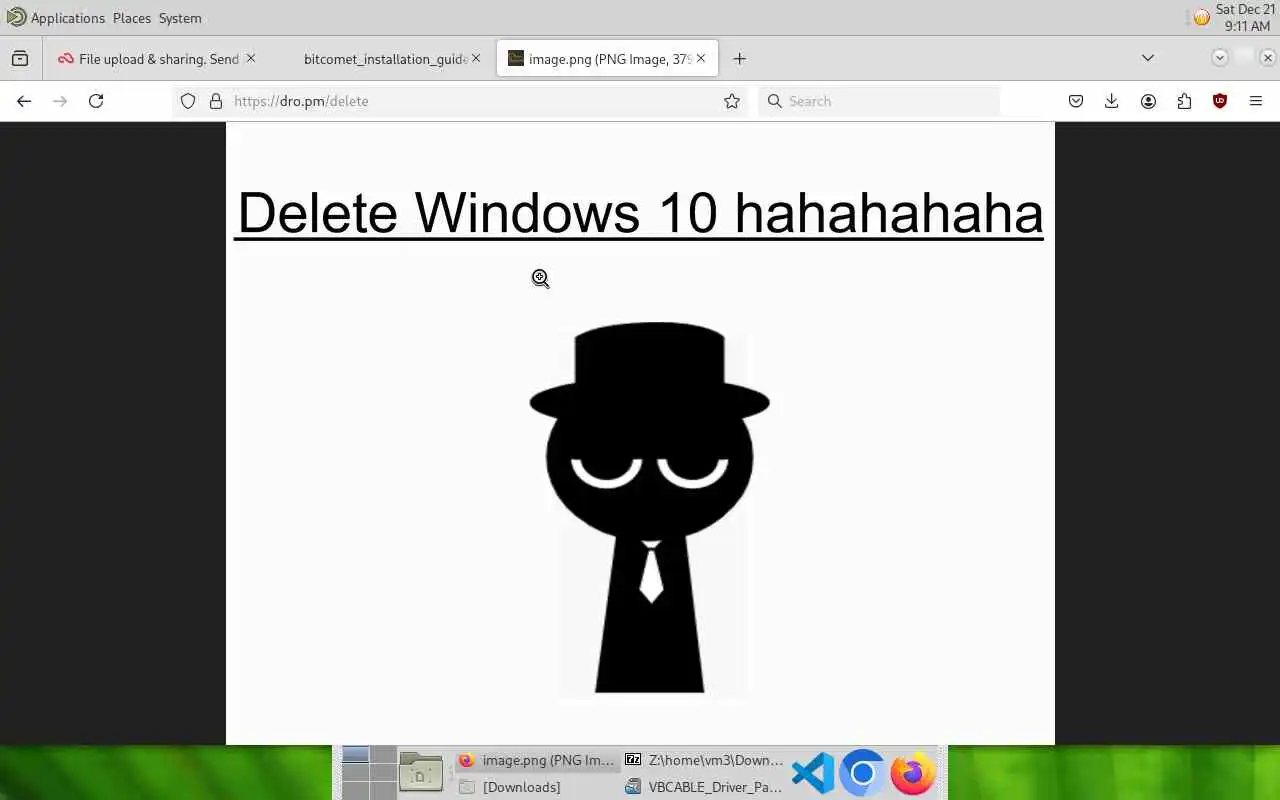1280x800 pixels.
Task: Click the uBlock Origin shield icon
Action: pyautogui.click(x=1220, y=101)
